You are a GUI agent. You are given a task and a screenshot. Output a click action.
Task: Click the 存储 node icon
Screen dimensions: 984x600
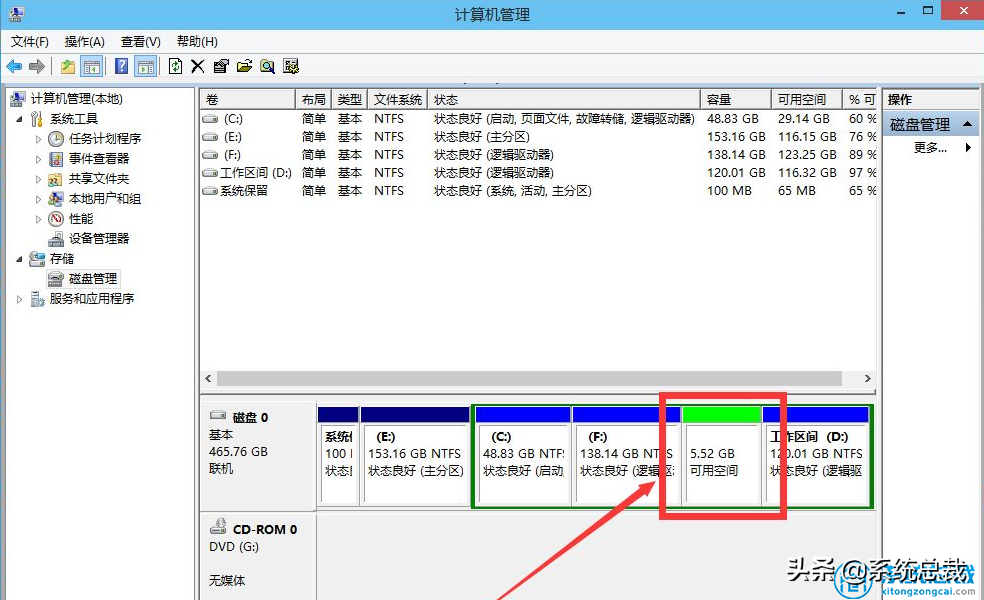click(37, 259)
